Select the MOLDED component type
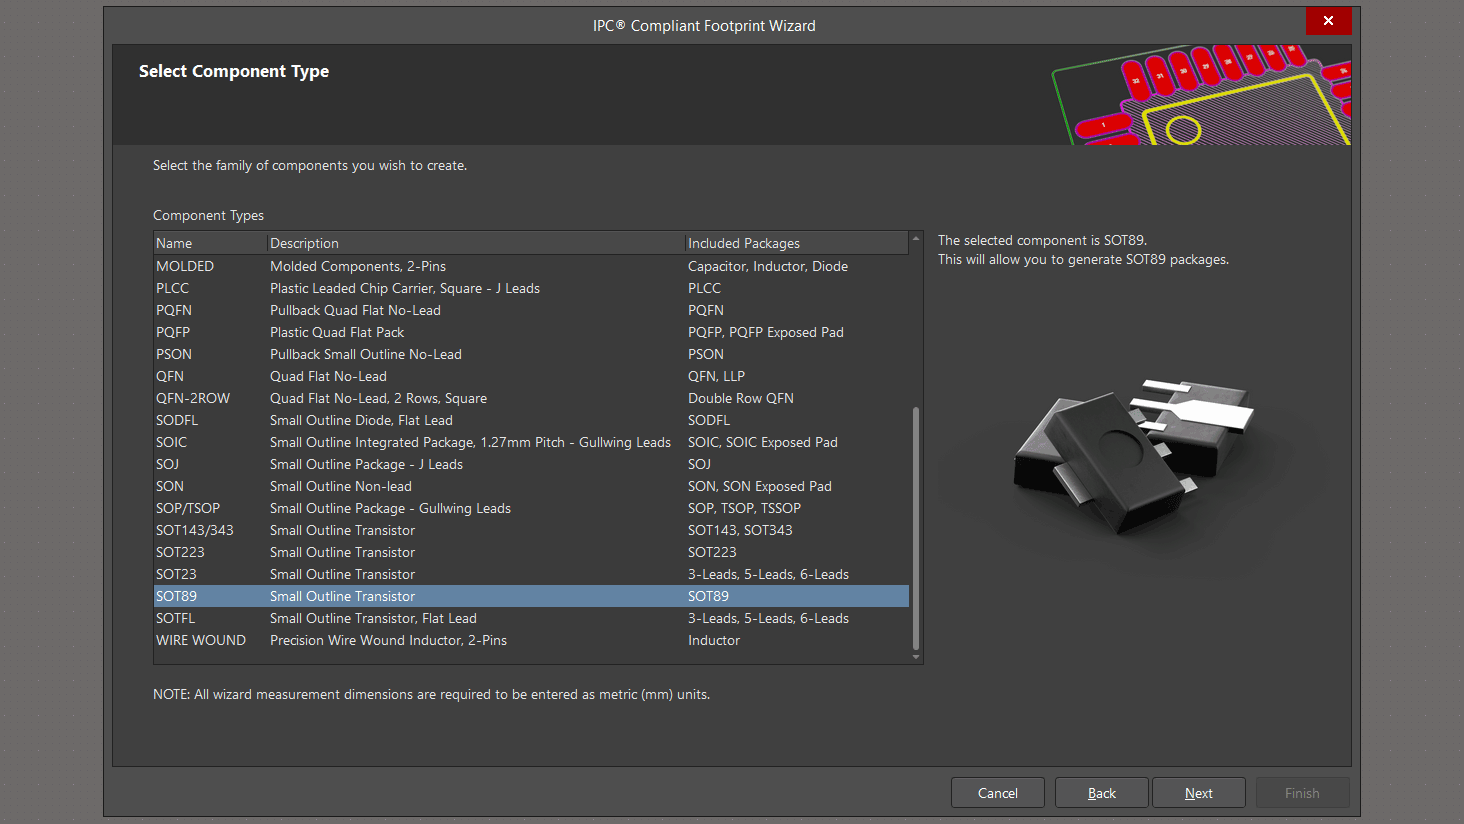The image size is (1464, 824). point(185,266)
